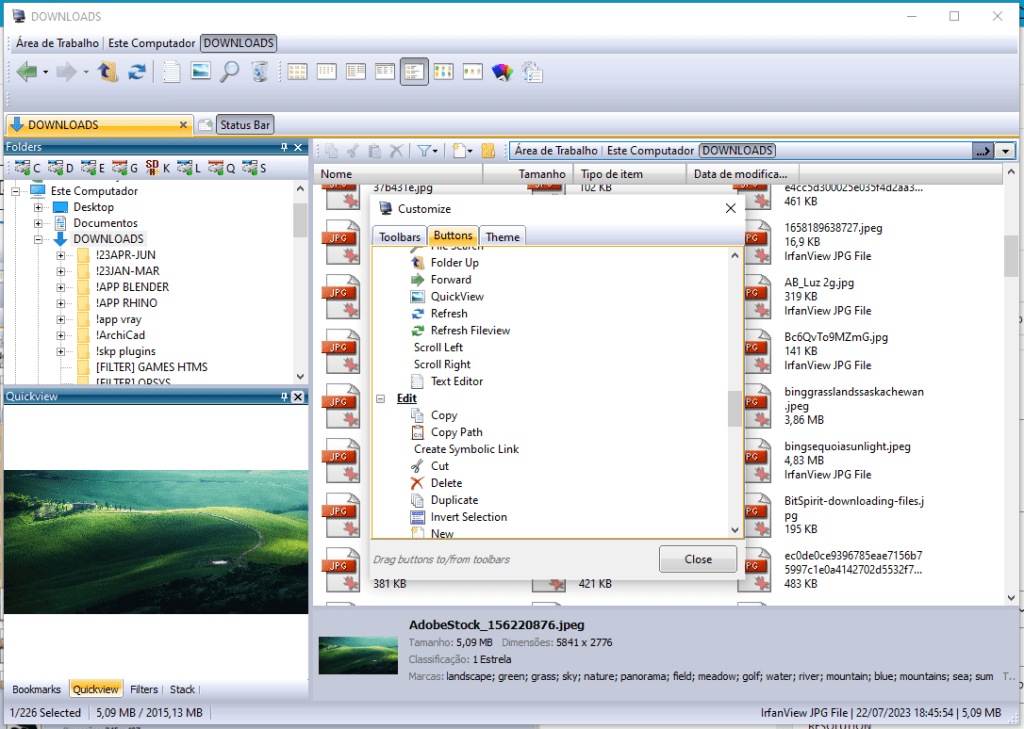Open the address bar dropdown arrow
The height and width of the screenshot is (729, 1024).
[x=1005, y=151]
